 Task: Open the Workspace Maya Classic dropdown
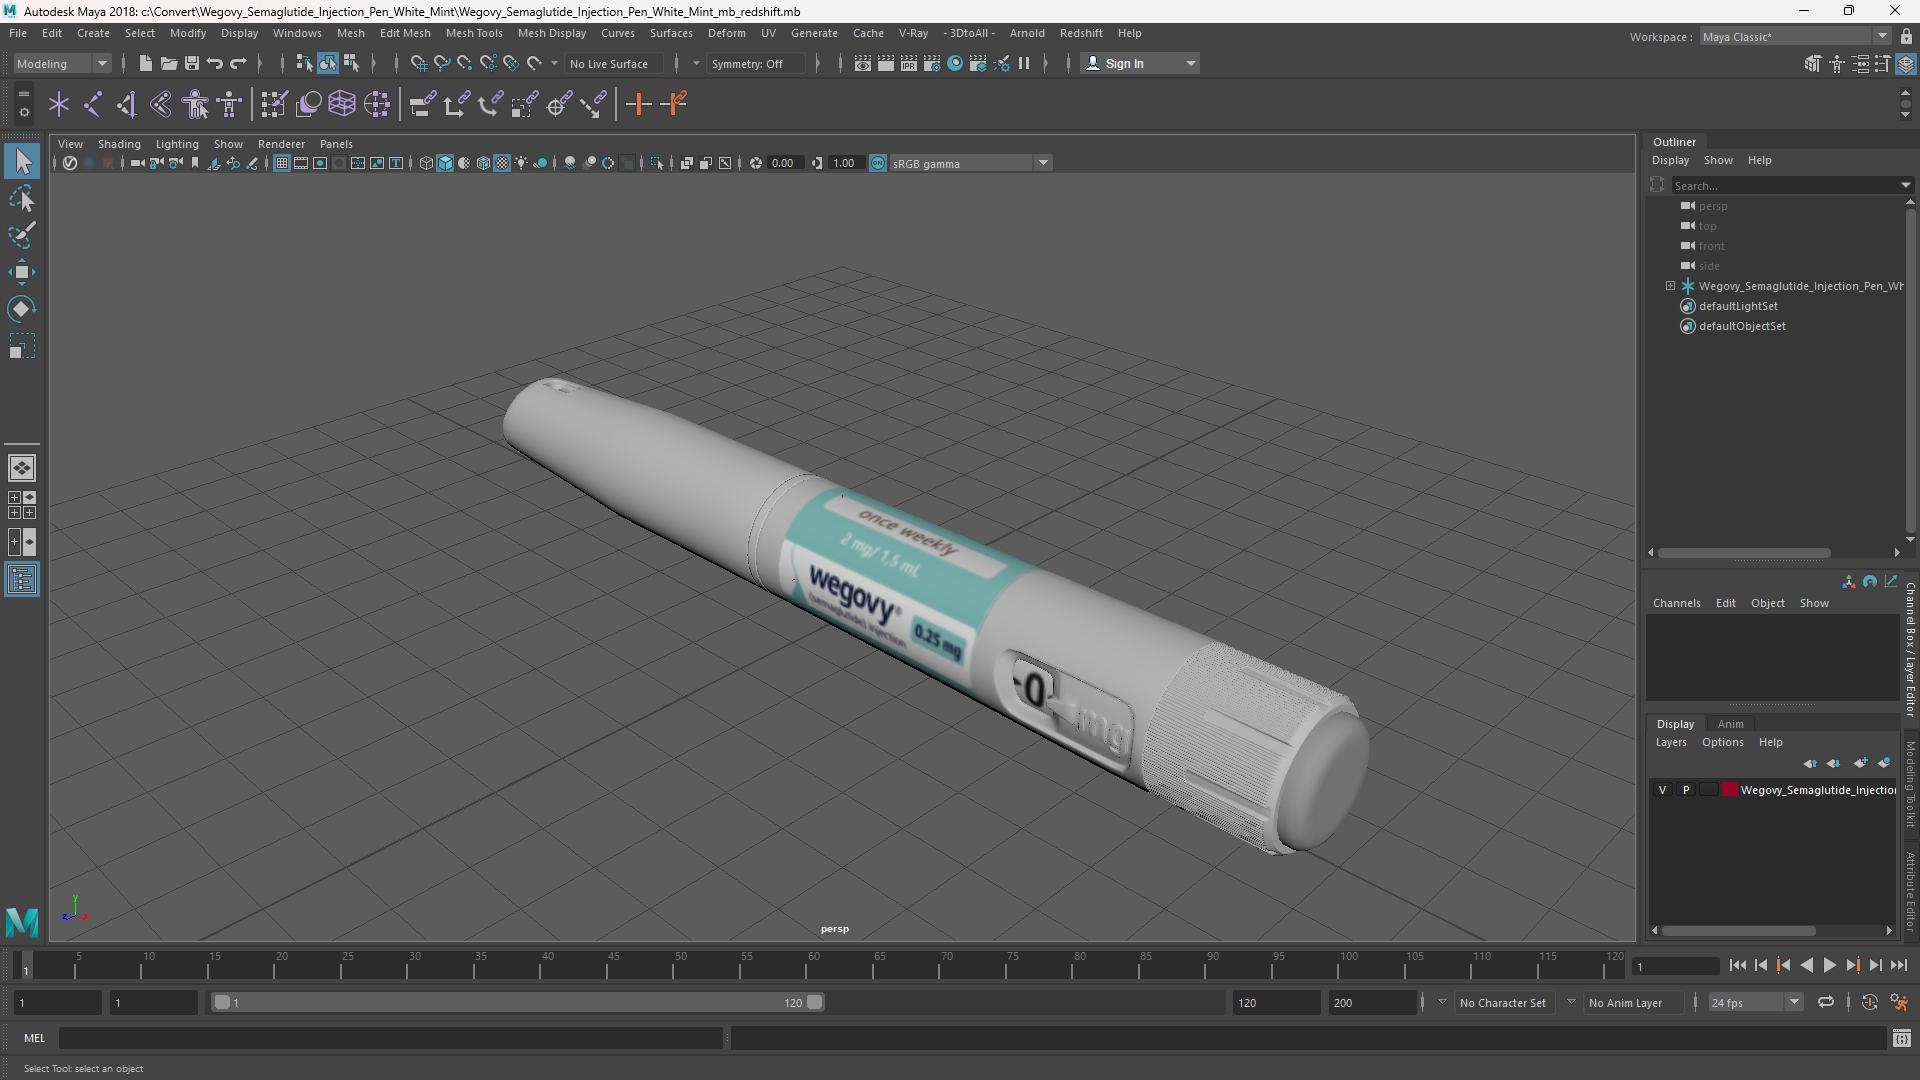[x=1796, y=36]
